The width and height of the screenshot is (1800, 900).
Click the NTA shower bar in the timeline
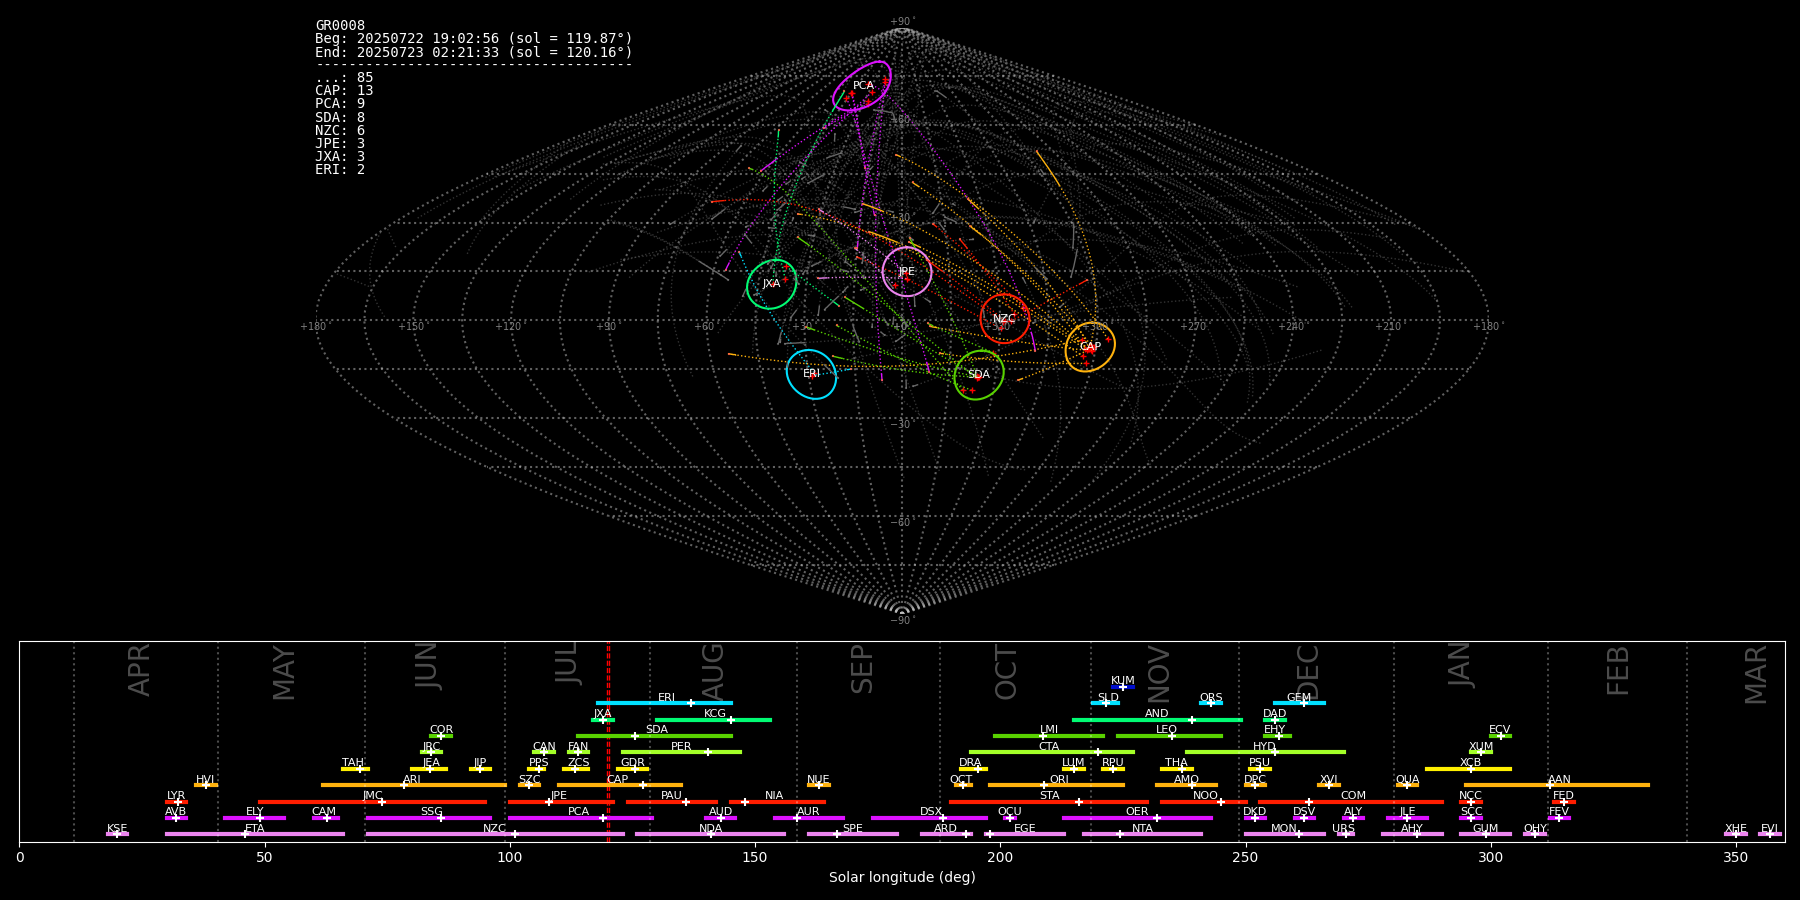click(x=1142, y=834)
